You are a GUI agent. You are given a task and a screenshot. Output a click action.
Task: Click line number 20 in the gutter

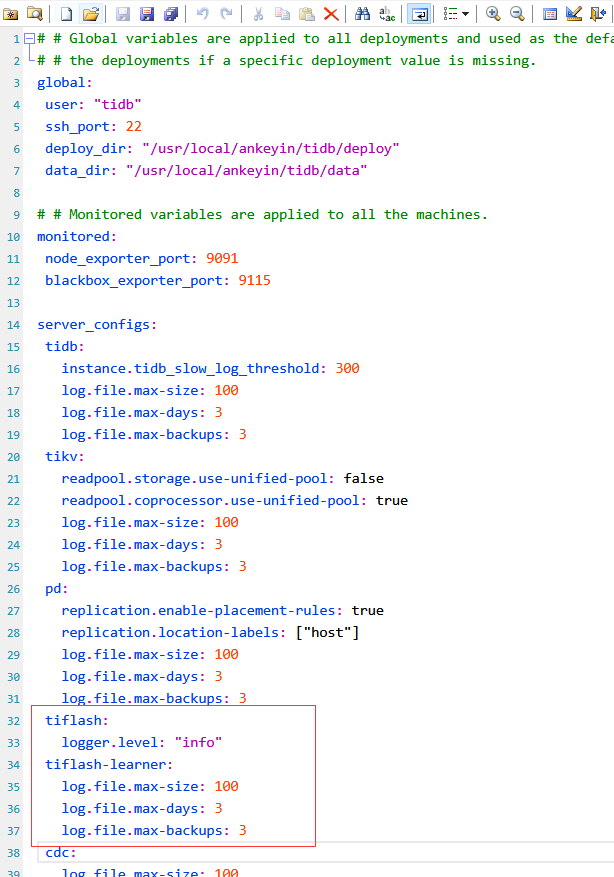pos(13,457)
